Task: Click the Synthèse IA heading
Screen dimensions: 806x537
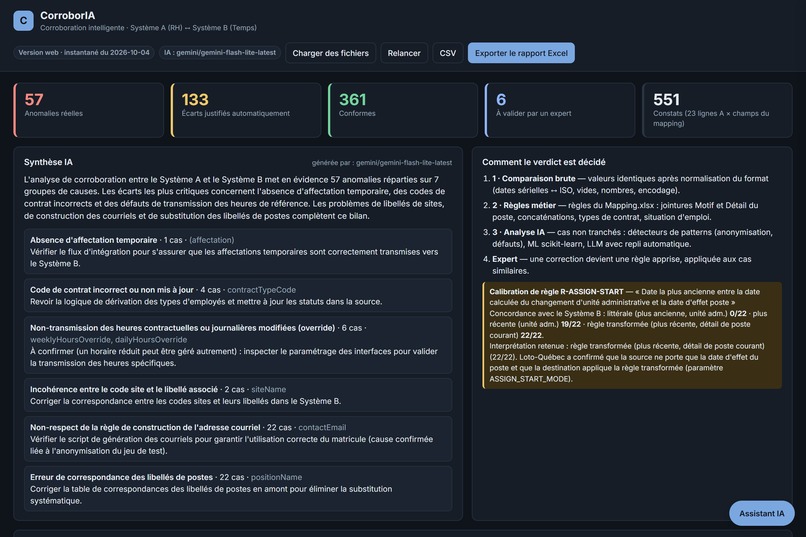Action: (48, 162)
